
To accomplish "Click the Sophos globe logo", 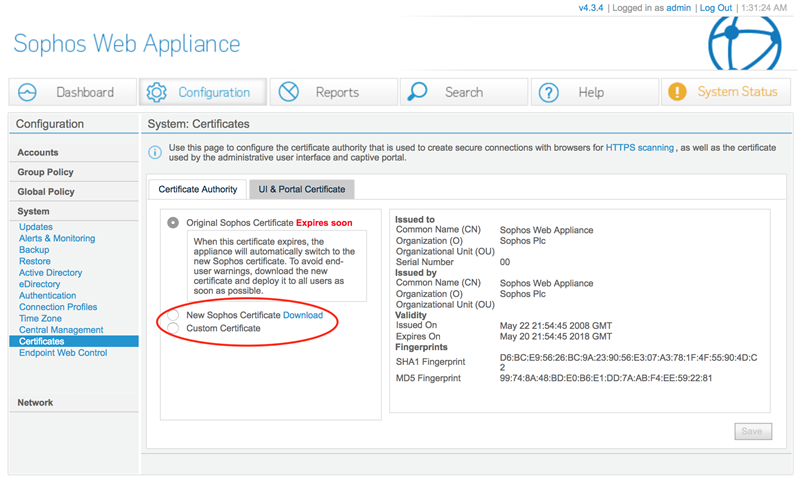I will tap(744, 43).
